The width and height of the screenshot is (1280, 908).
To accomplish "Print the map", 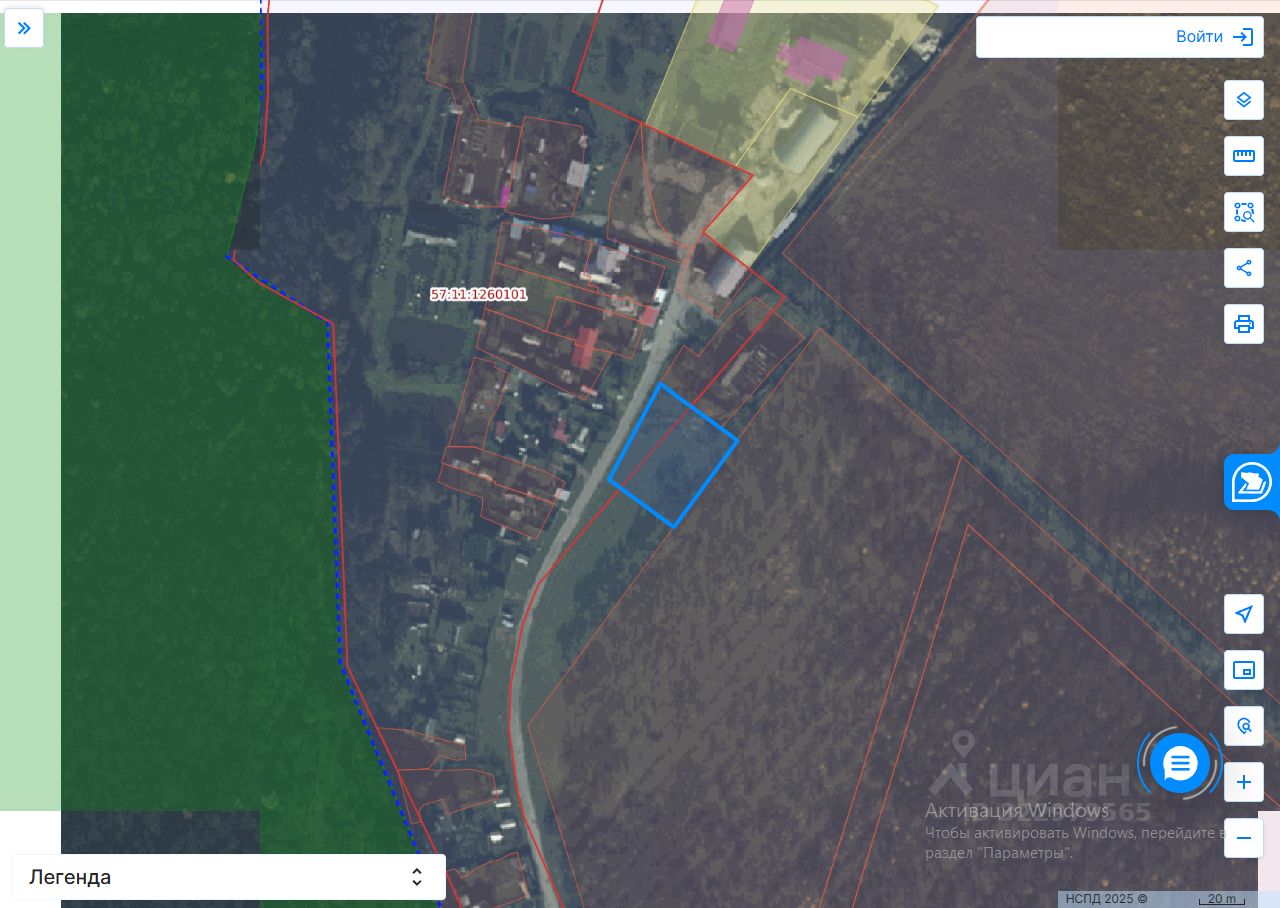I will pyautogui.click(x=1244, y=324).
